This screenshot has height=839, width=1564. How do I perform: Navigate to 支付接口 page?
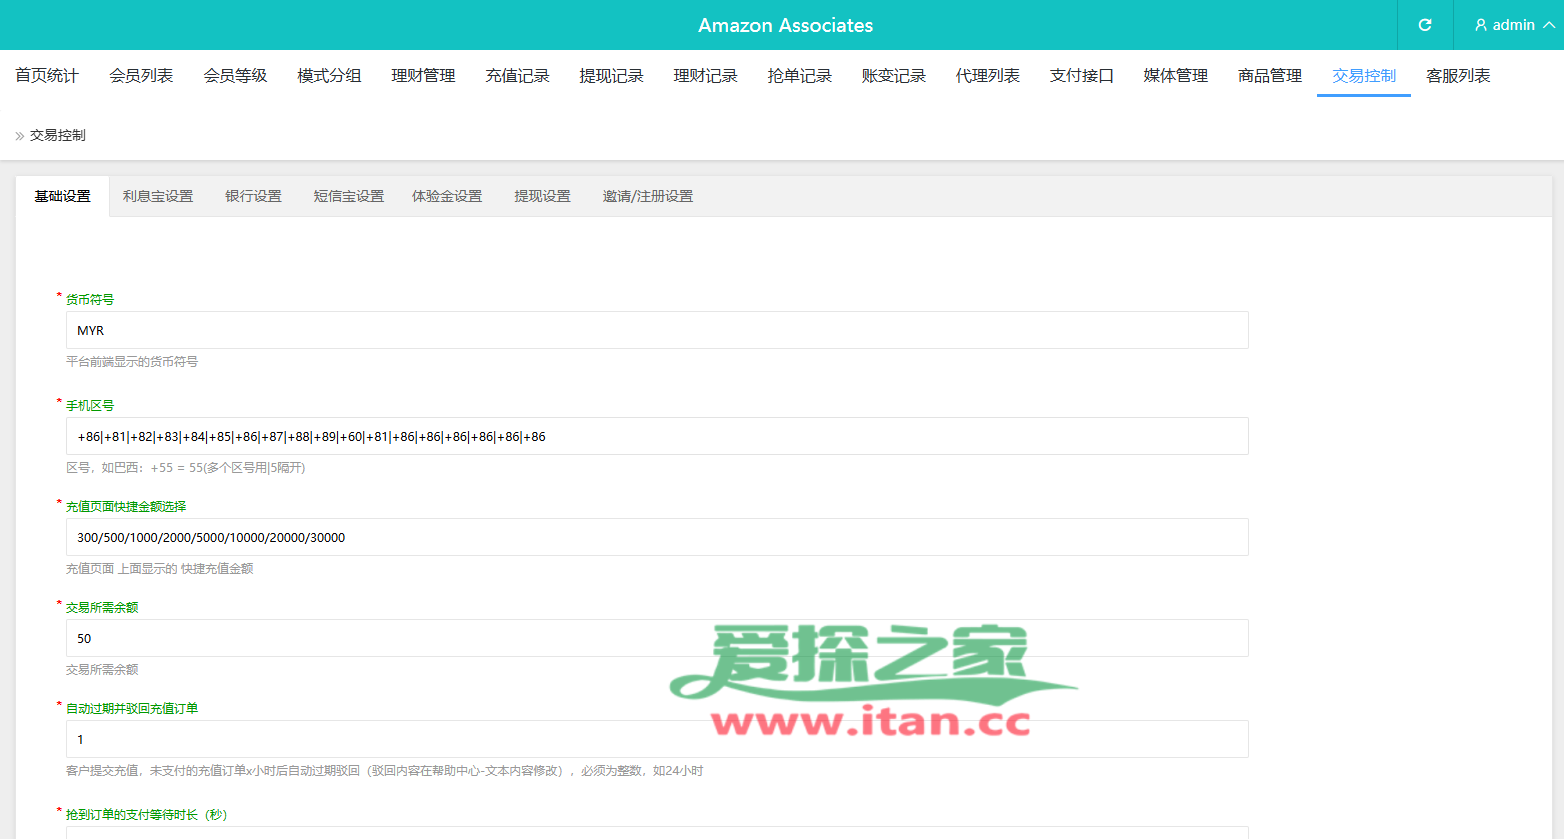pyautogui.click(x=1081, y=76)
